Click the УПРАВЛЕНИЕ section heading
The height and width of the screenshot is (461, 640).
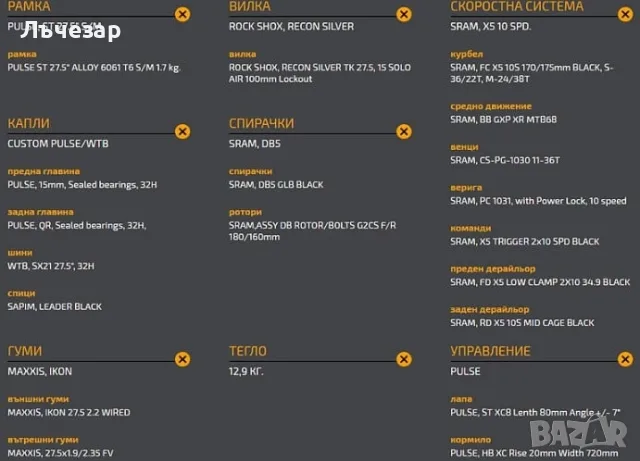(x=490, y=351)
